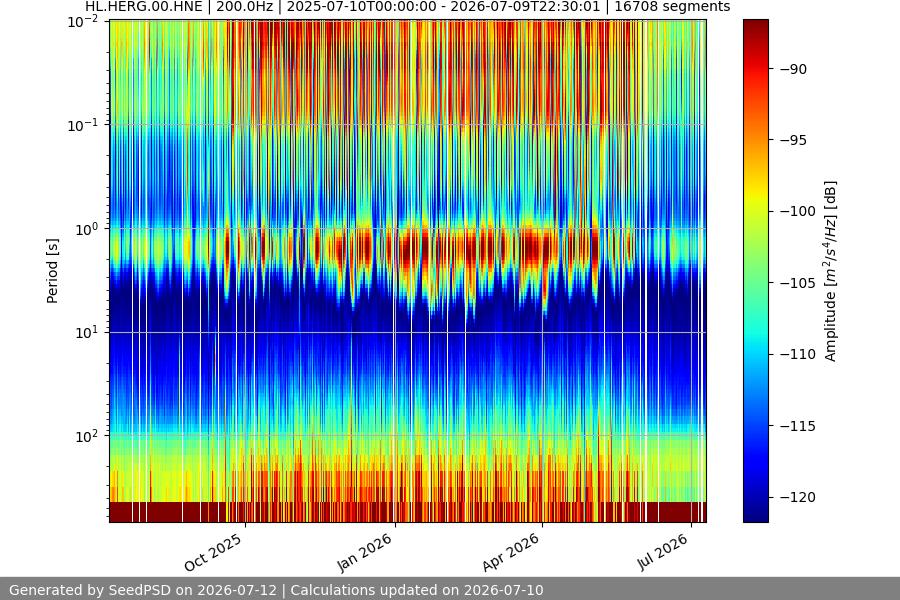Click the 'Oct 2025' x-axis label
This screenshot has height=600, width=900.
tap(214, 552)
